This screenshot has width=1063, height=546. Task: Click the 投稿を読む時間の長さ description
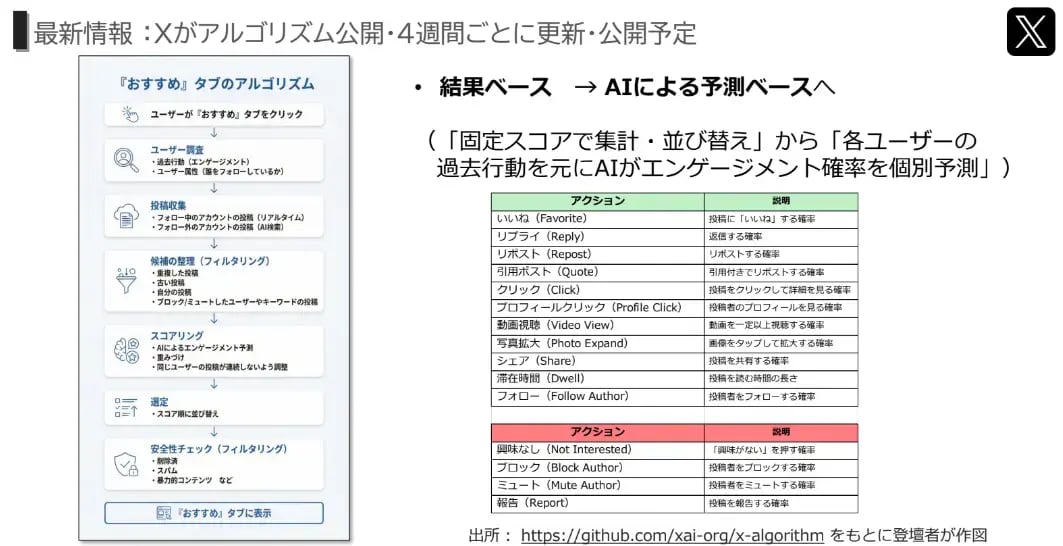pyautogui.click(x=781, y=378)
